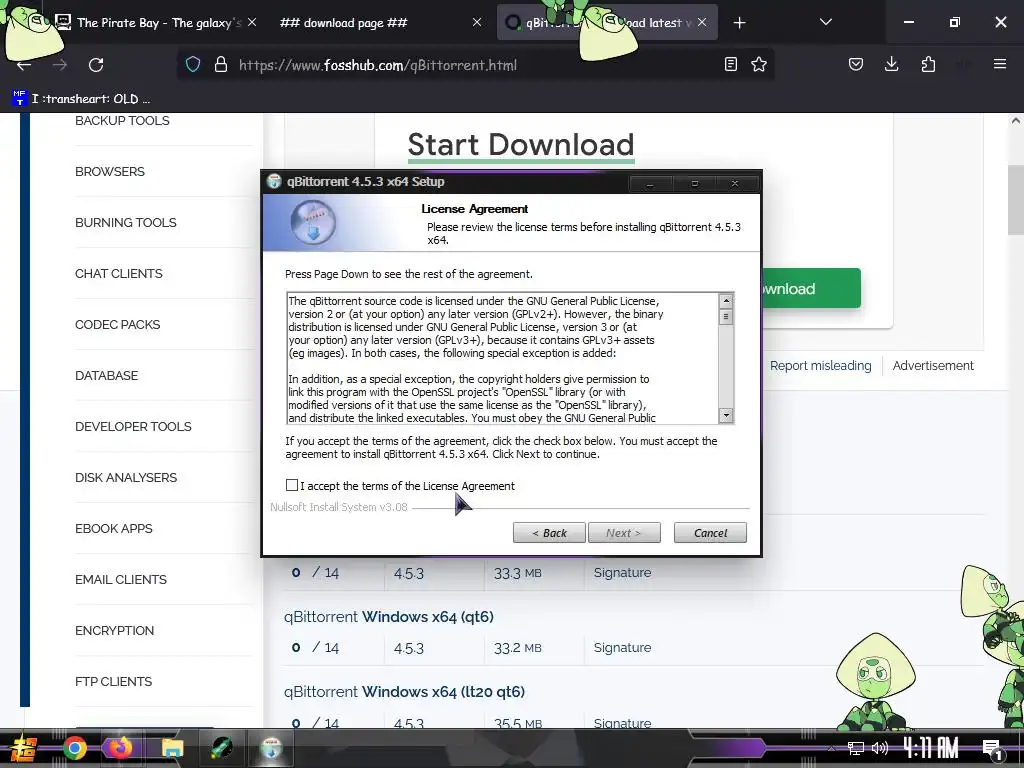The width and height of the screenshot is (1024, 768).
Task: Open the Firefox downloads panel icon
Action: [891, 64]
